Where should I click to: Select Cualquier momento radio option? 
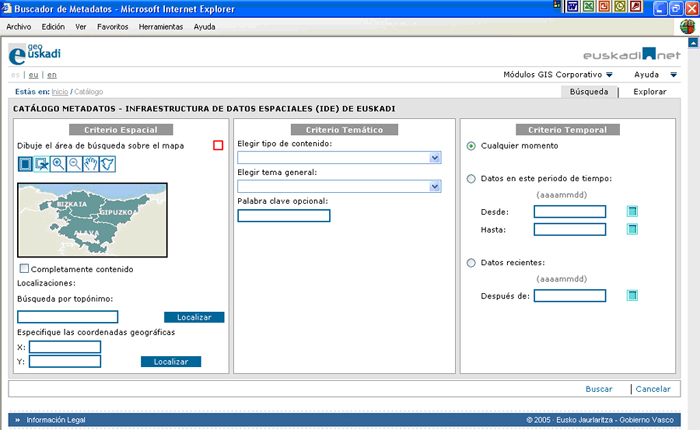pyautogui.click(x=471, y=146)
